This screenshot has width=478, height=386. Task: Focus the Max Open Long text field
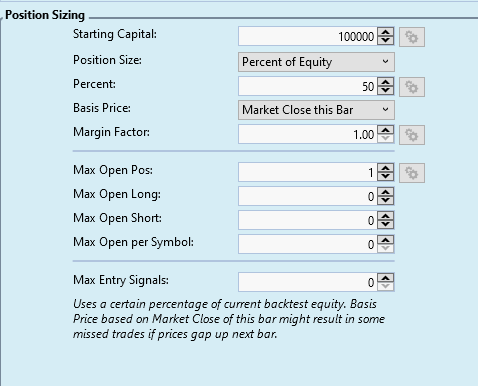point(308,196)
